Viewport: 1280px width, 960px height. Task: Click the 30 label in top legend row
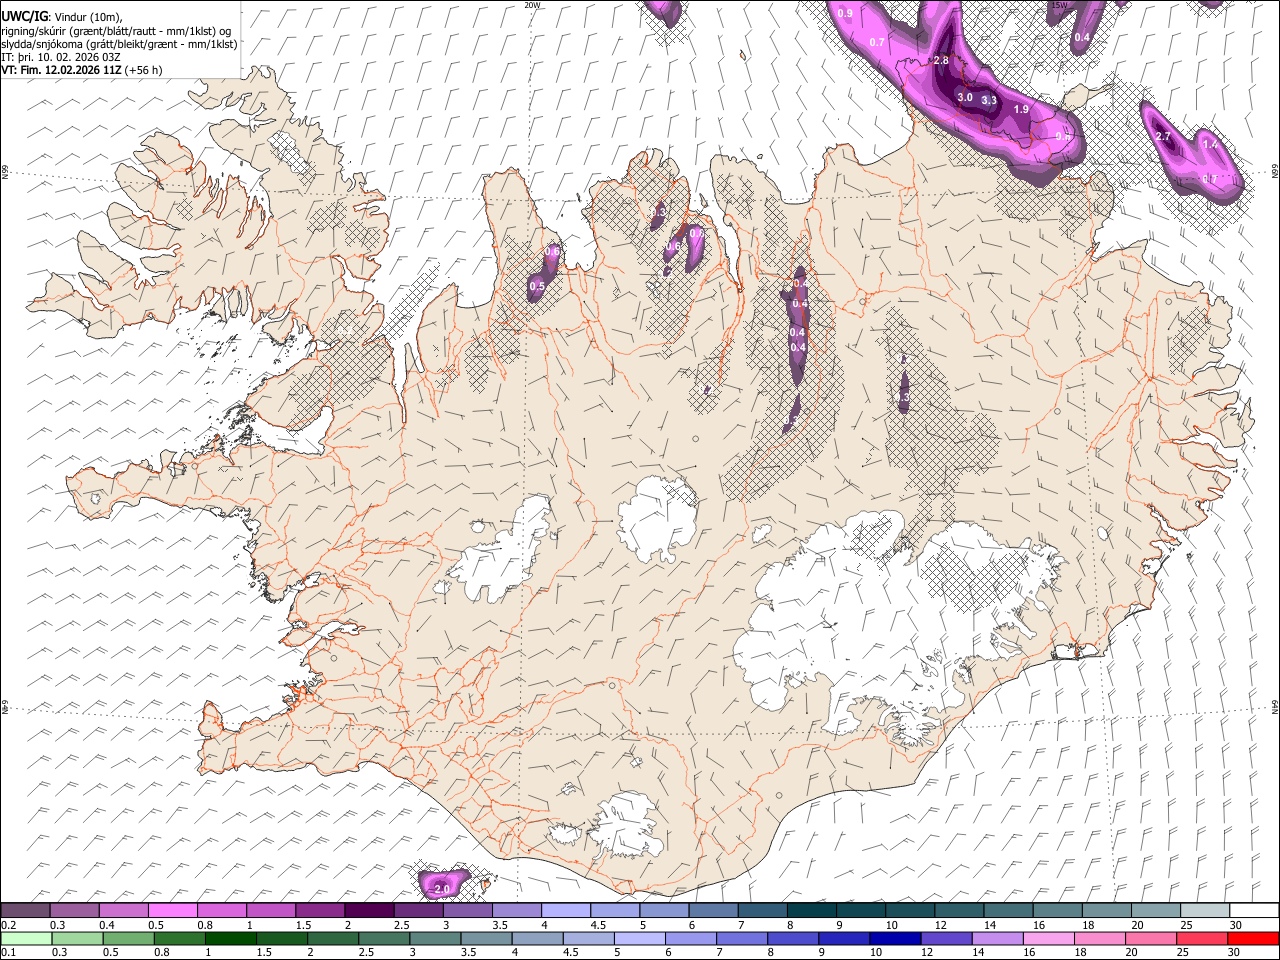click(1235, 925)
